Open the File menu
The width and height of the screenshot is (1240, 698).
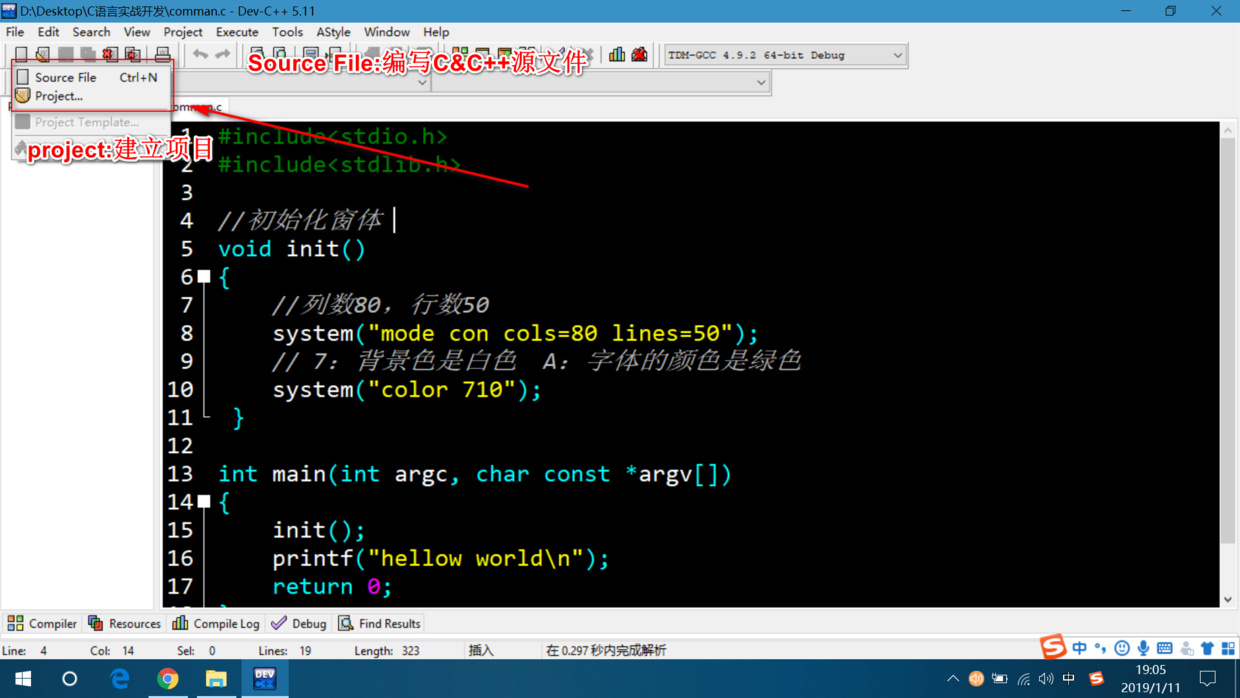point(15,32)
